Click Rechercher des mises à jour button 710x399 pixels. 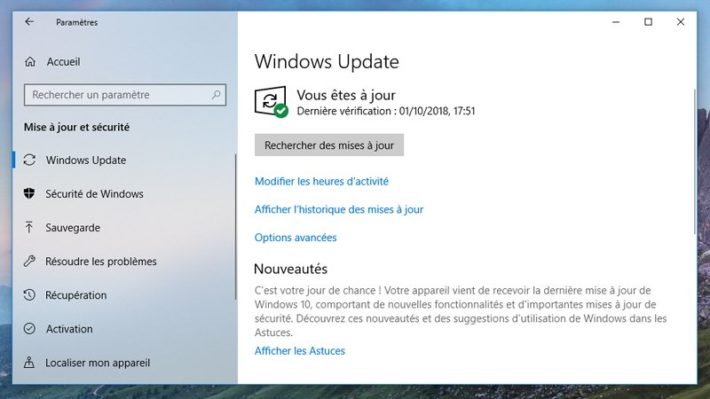tap(329, 145)
